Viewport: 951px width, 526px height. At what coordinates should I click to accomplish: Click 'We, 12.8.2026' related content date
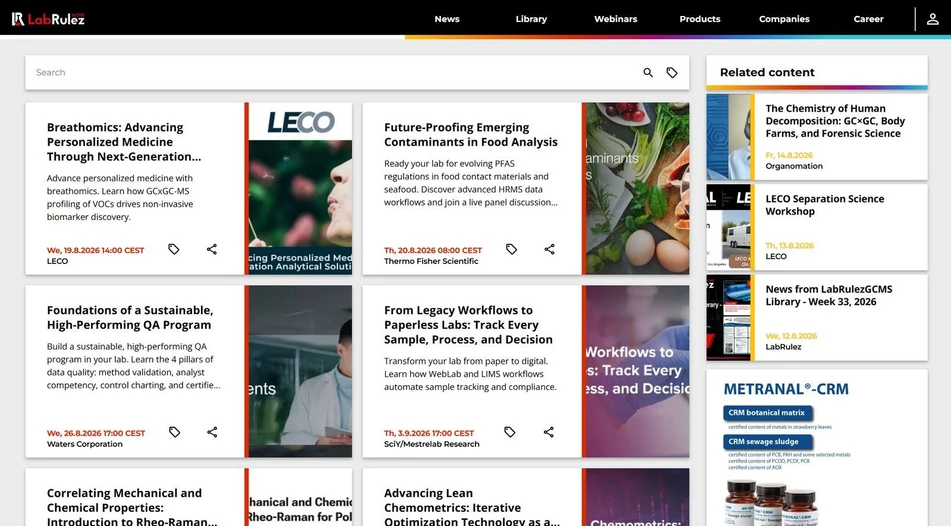791,336
